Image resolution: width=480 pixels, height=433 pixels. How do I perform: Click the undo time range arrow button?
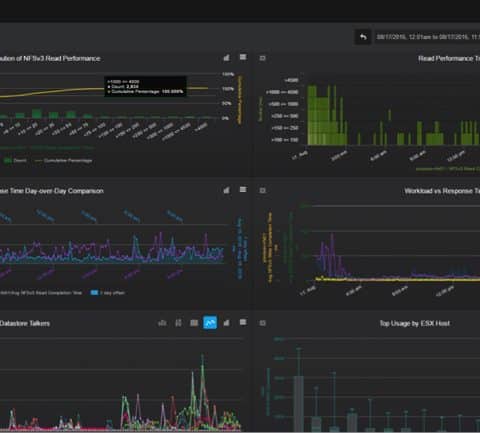click(363, 37)
